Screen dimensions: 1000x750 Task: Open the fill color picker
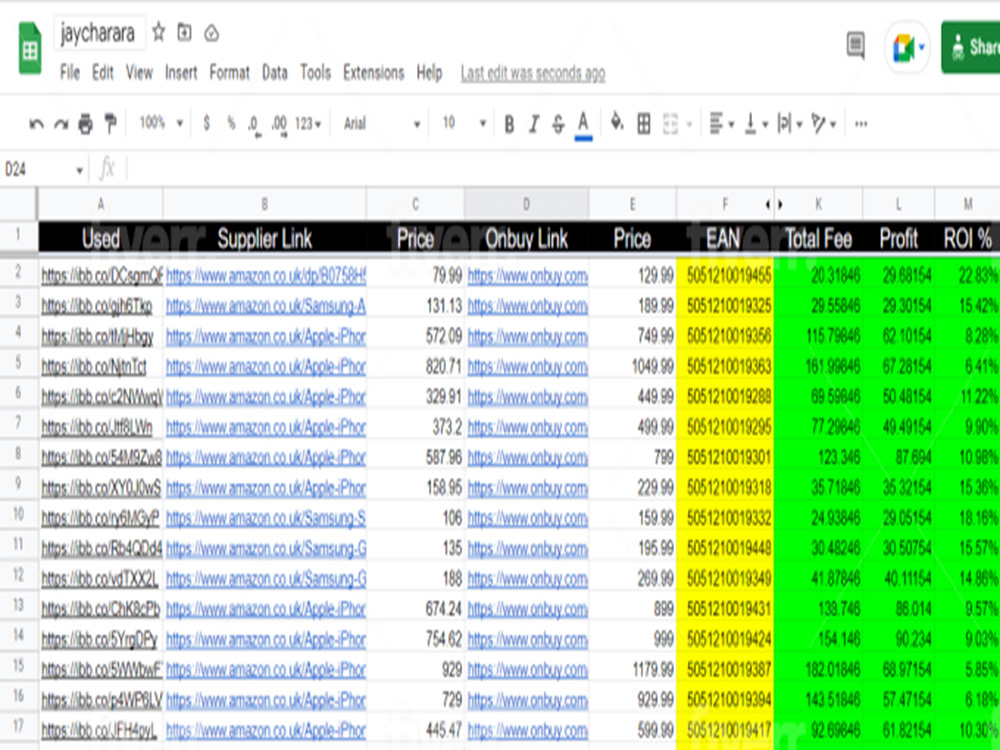[617, 122]
